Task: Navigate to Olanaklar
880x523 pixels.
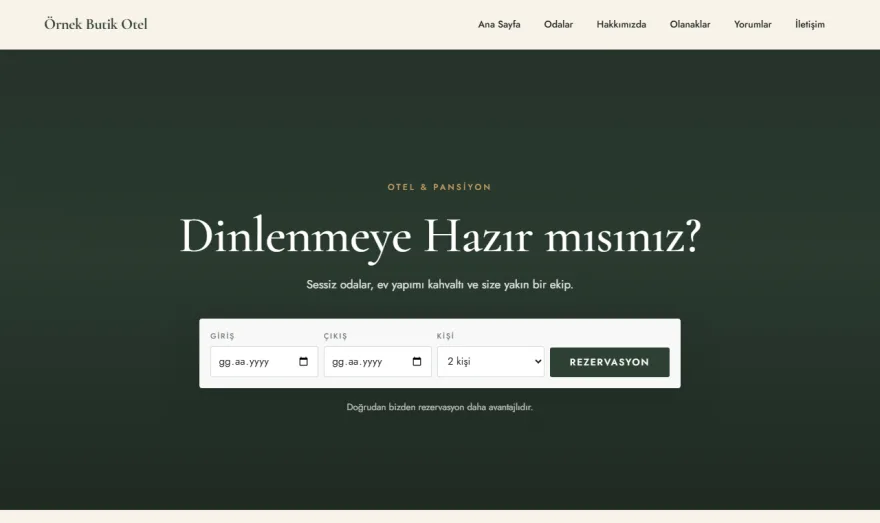Action: 690,24
